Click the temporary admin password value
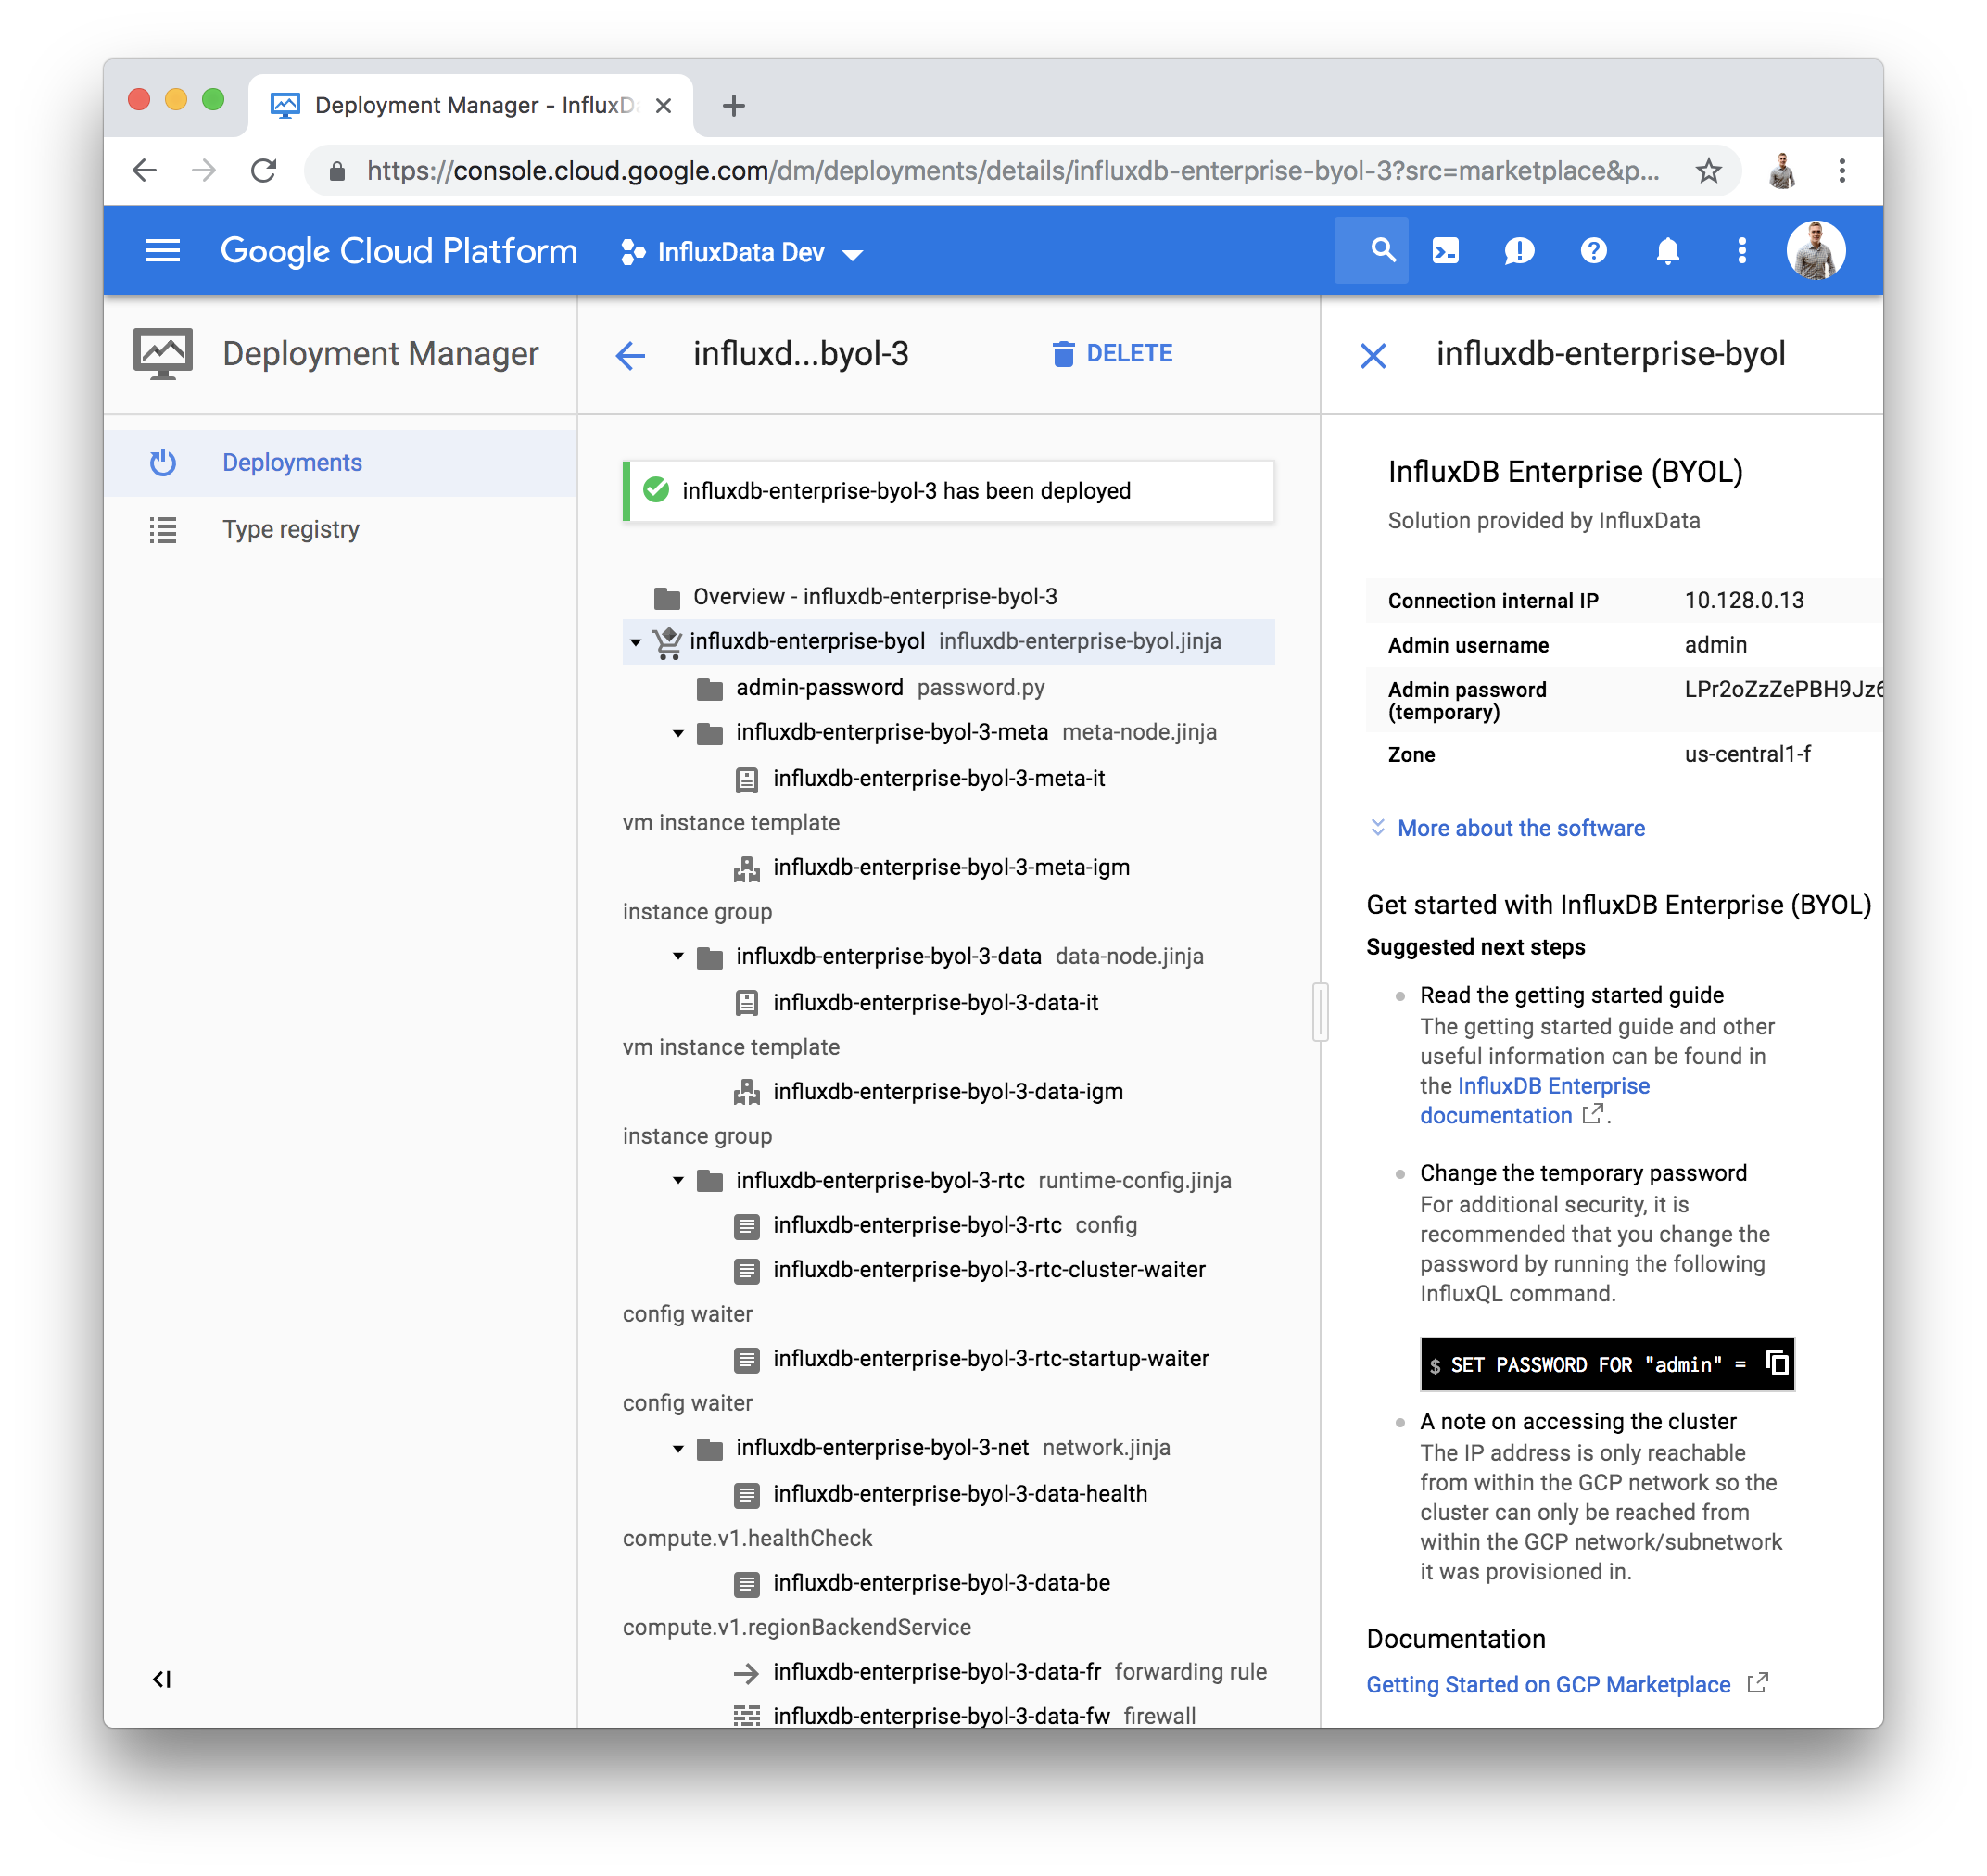The image size is (1987, 1876). pos(1783,690)
